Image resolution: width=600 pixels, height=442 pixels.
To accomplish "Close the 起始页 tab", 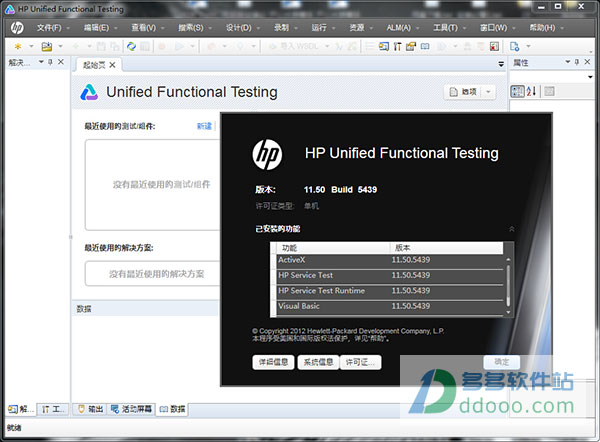I will click(112, 65).
